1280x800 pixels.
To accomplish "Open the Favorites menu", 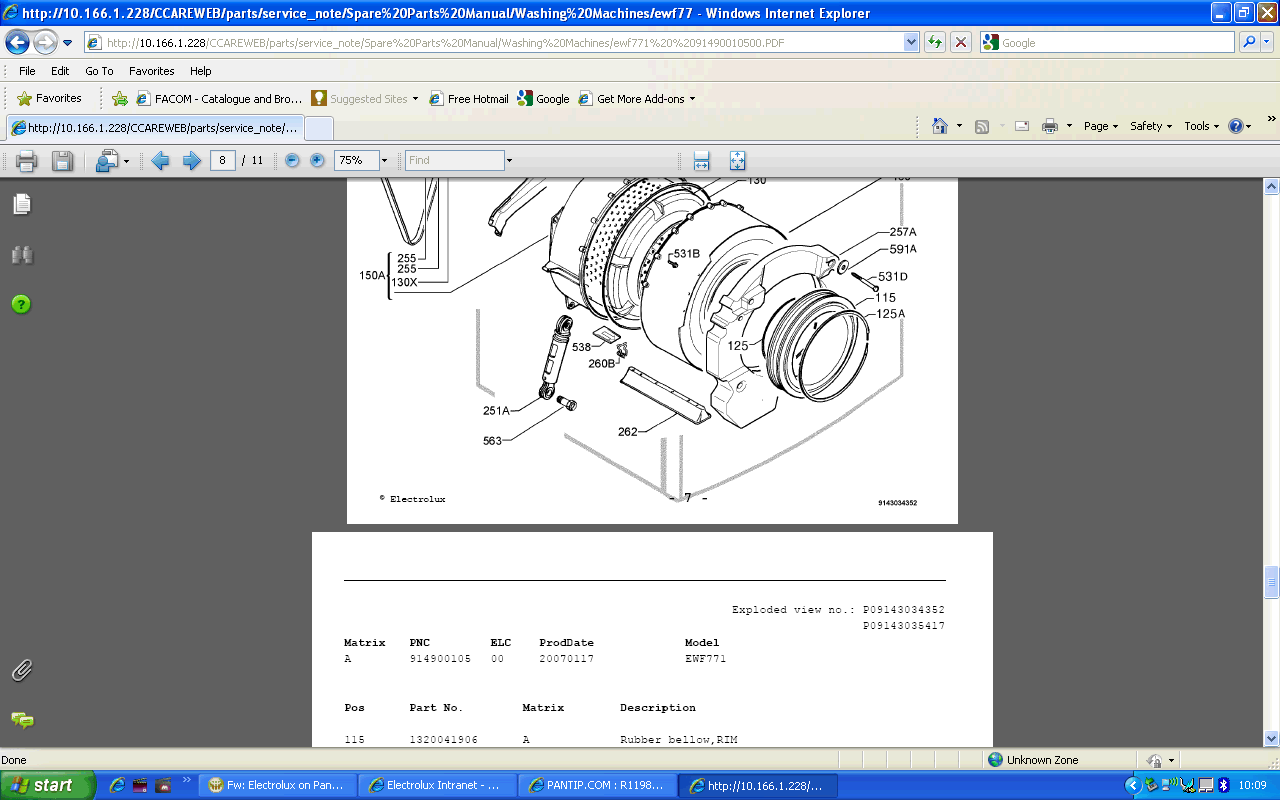I will pos(151,71).
